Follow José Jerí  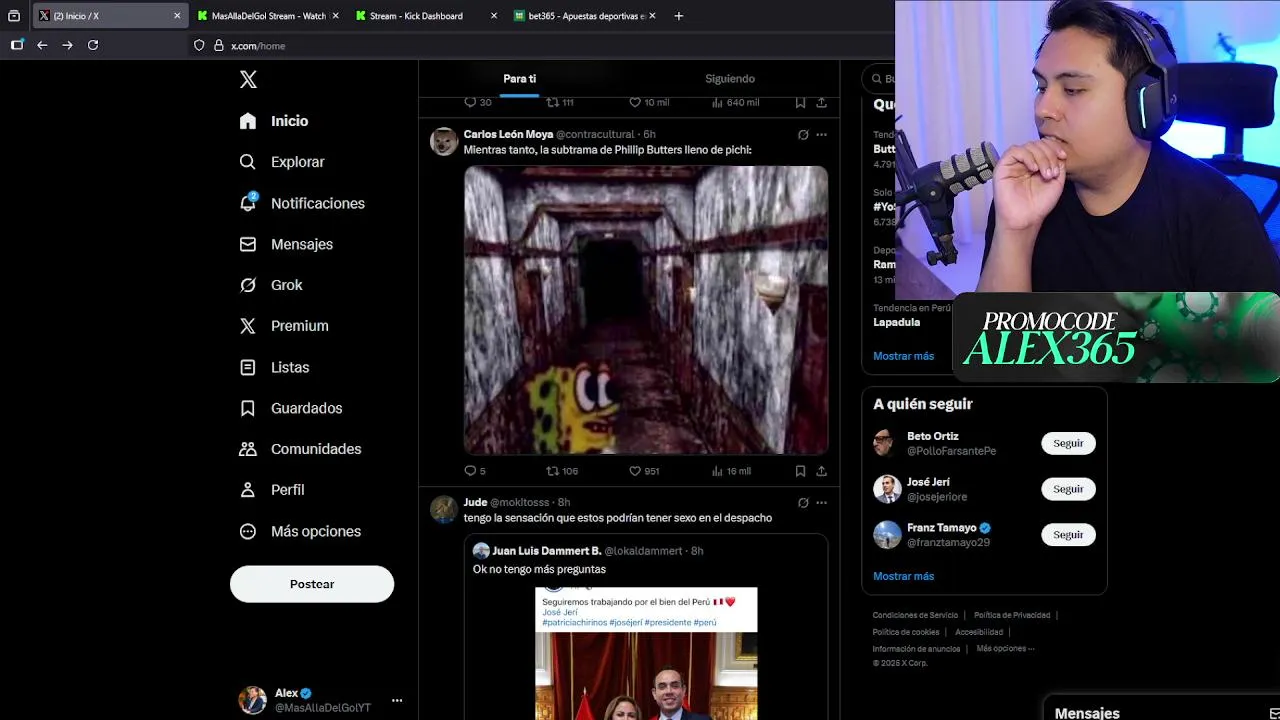[x=1068, y=489]
